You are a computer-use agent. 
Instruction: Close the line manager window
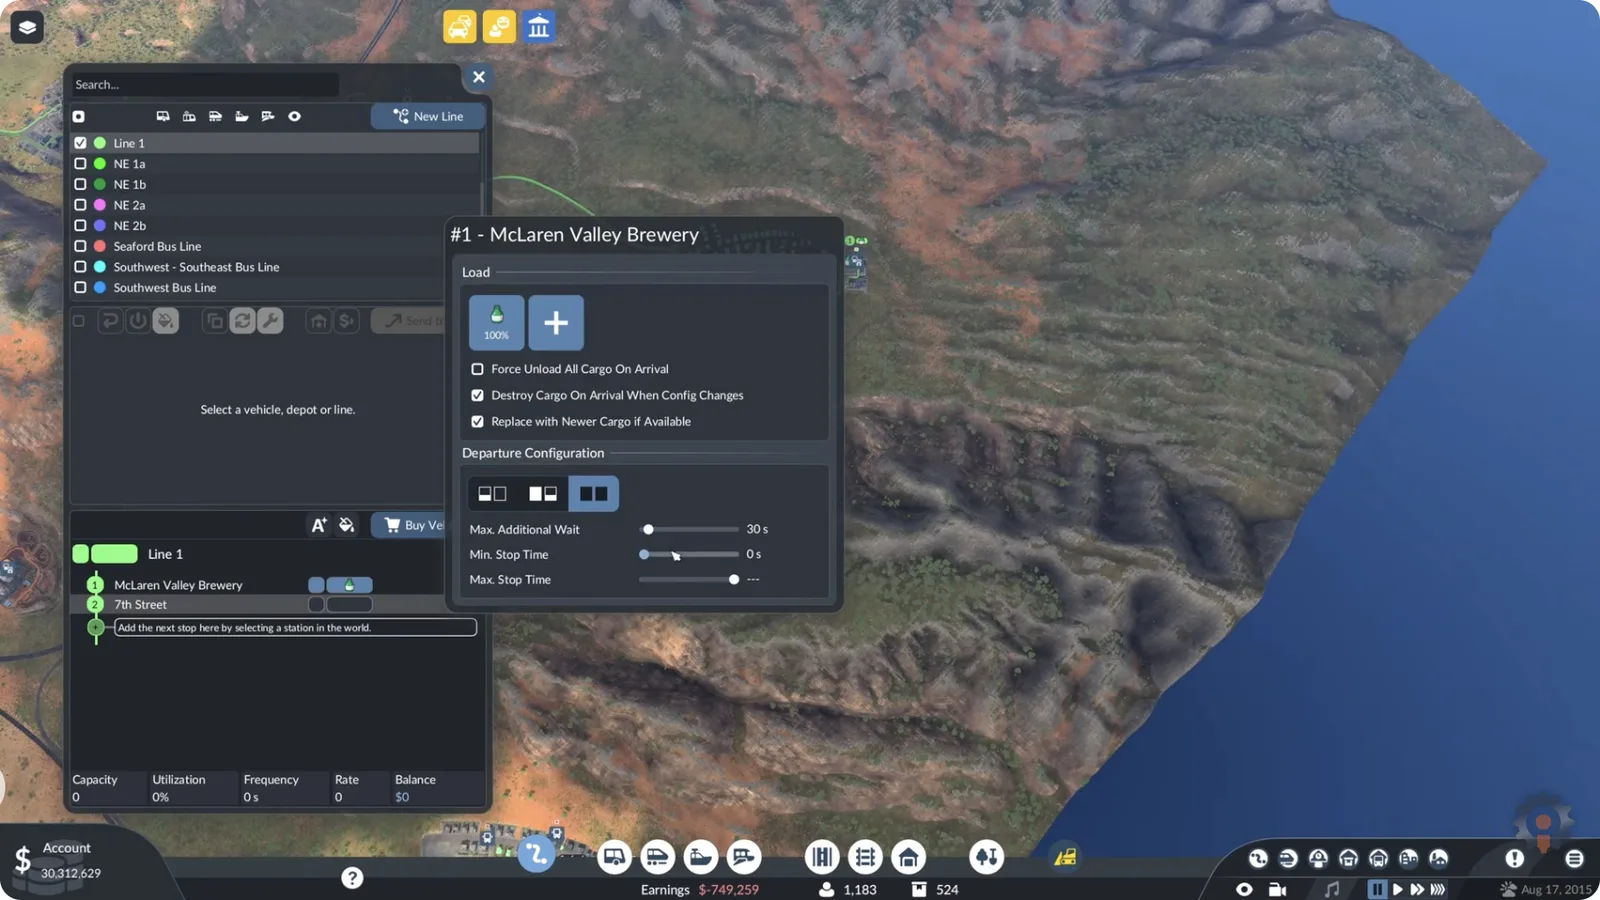479,77
